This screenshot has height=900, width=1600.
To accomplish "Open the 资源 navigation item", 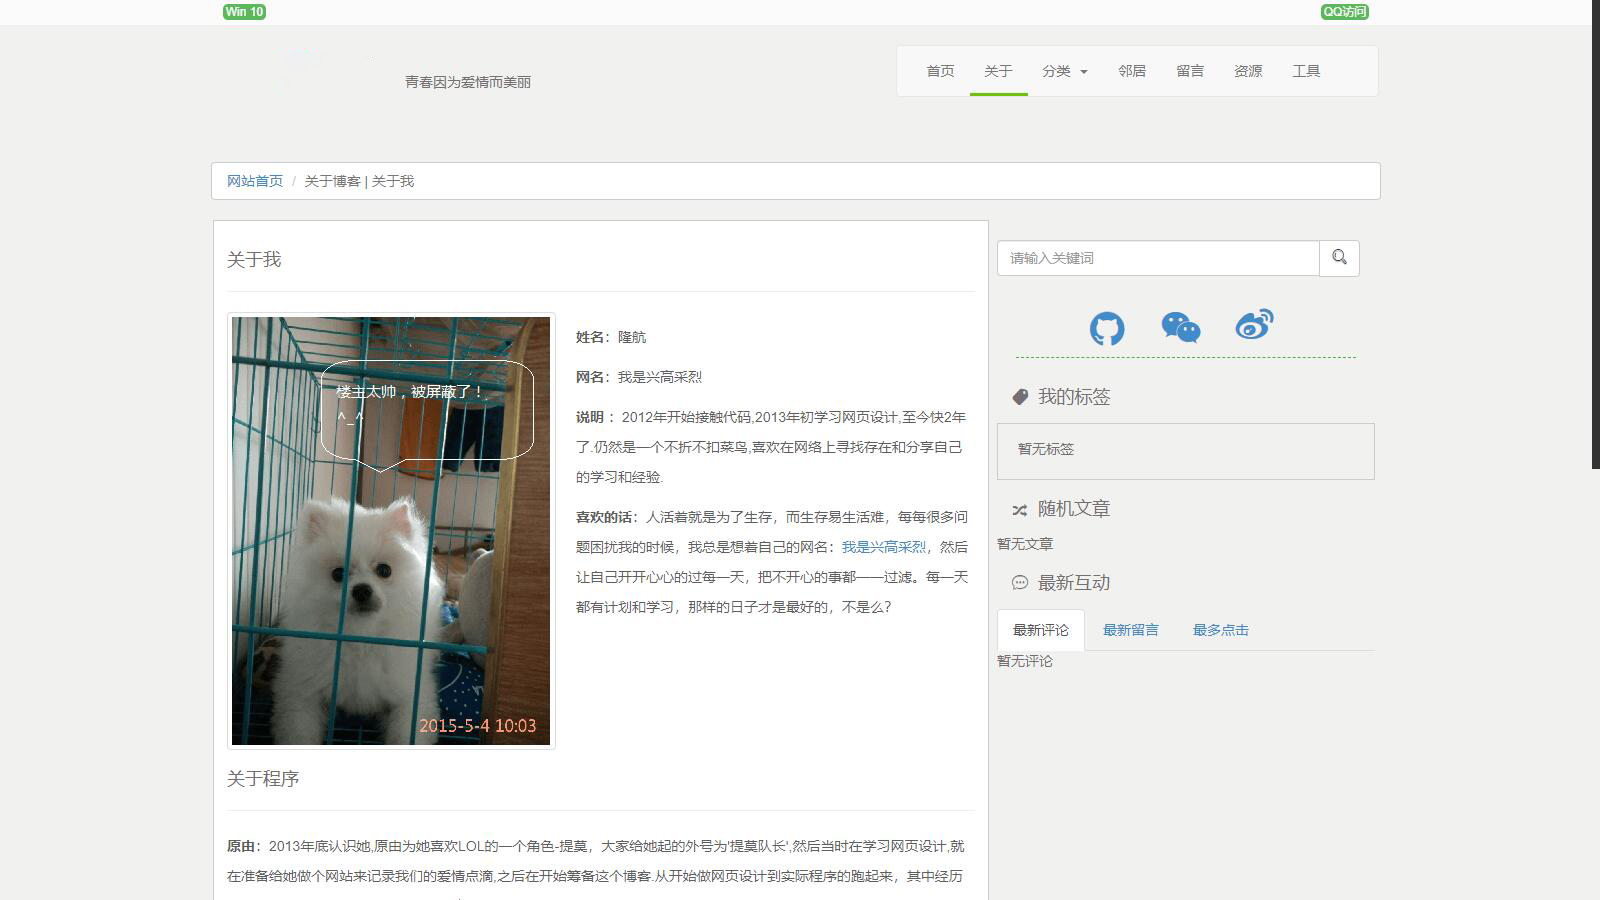I will pyautogui.click(x=1248, y=71).
